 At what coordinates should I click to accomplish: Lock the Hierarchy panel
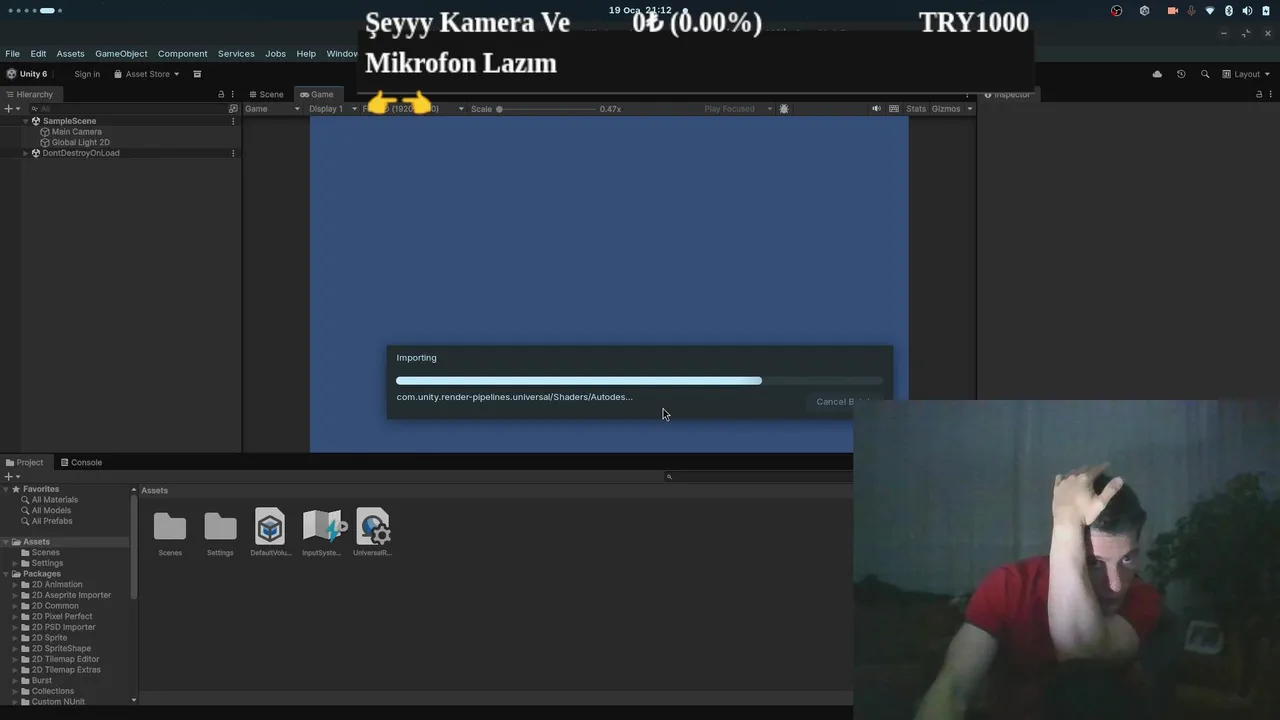[221, 94]
